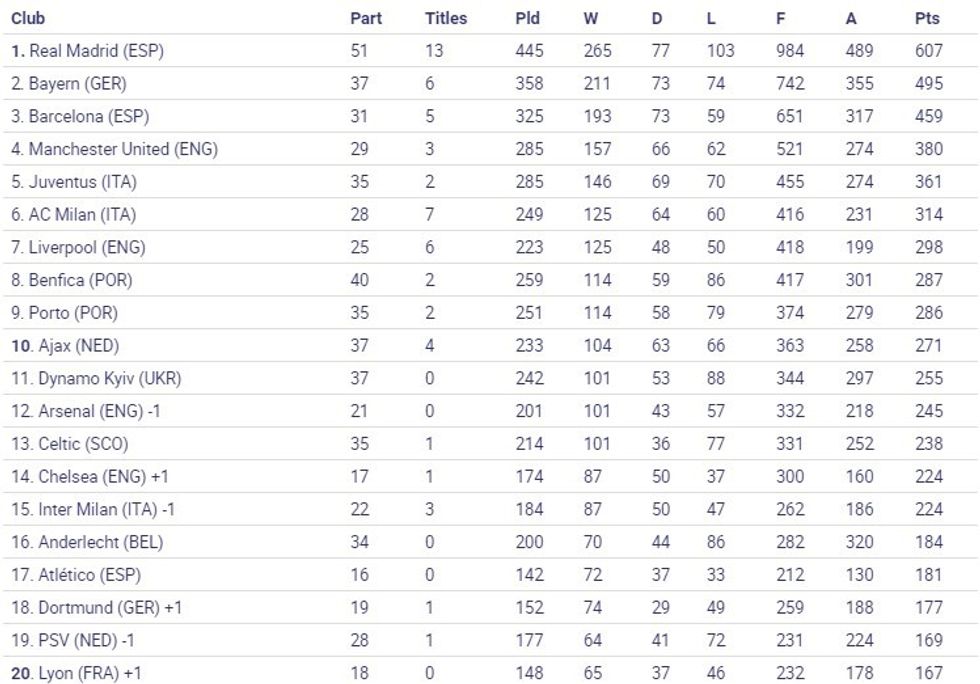This screenshot has height=684, width=980.
Task: Open the Atlético (ESP) entry
Action: (89, 575)
